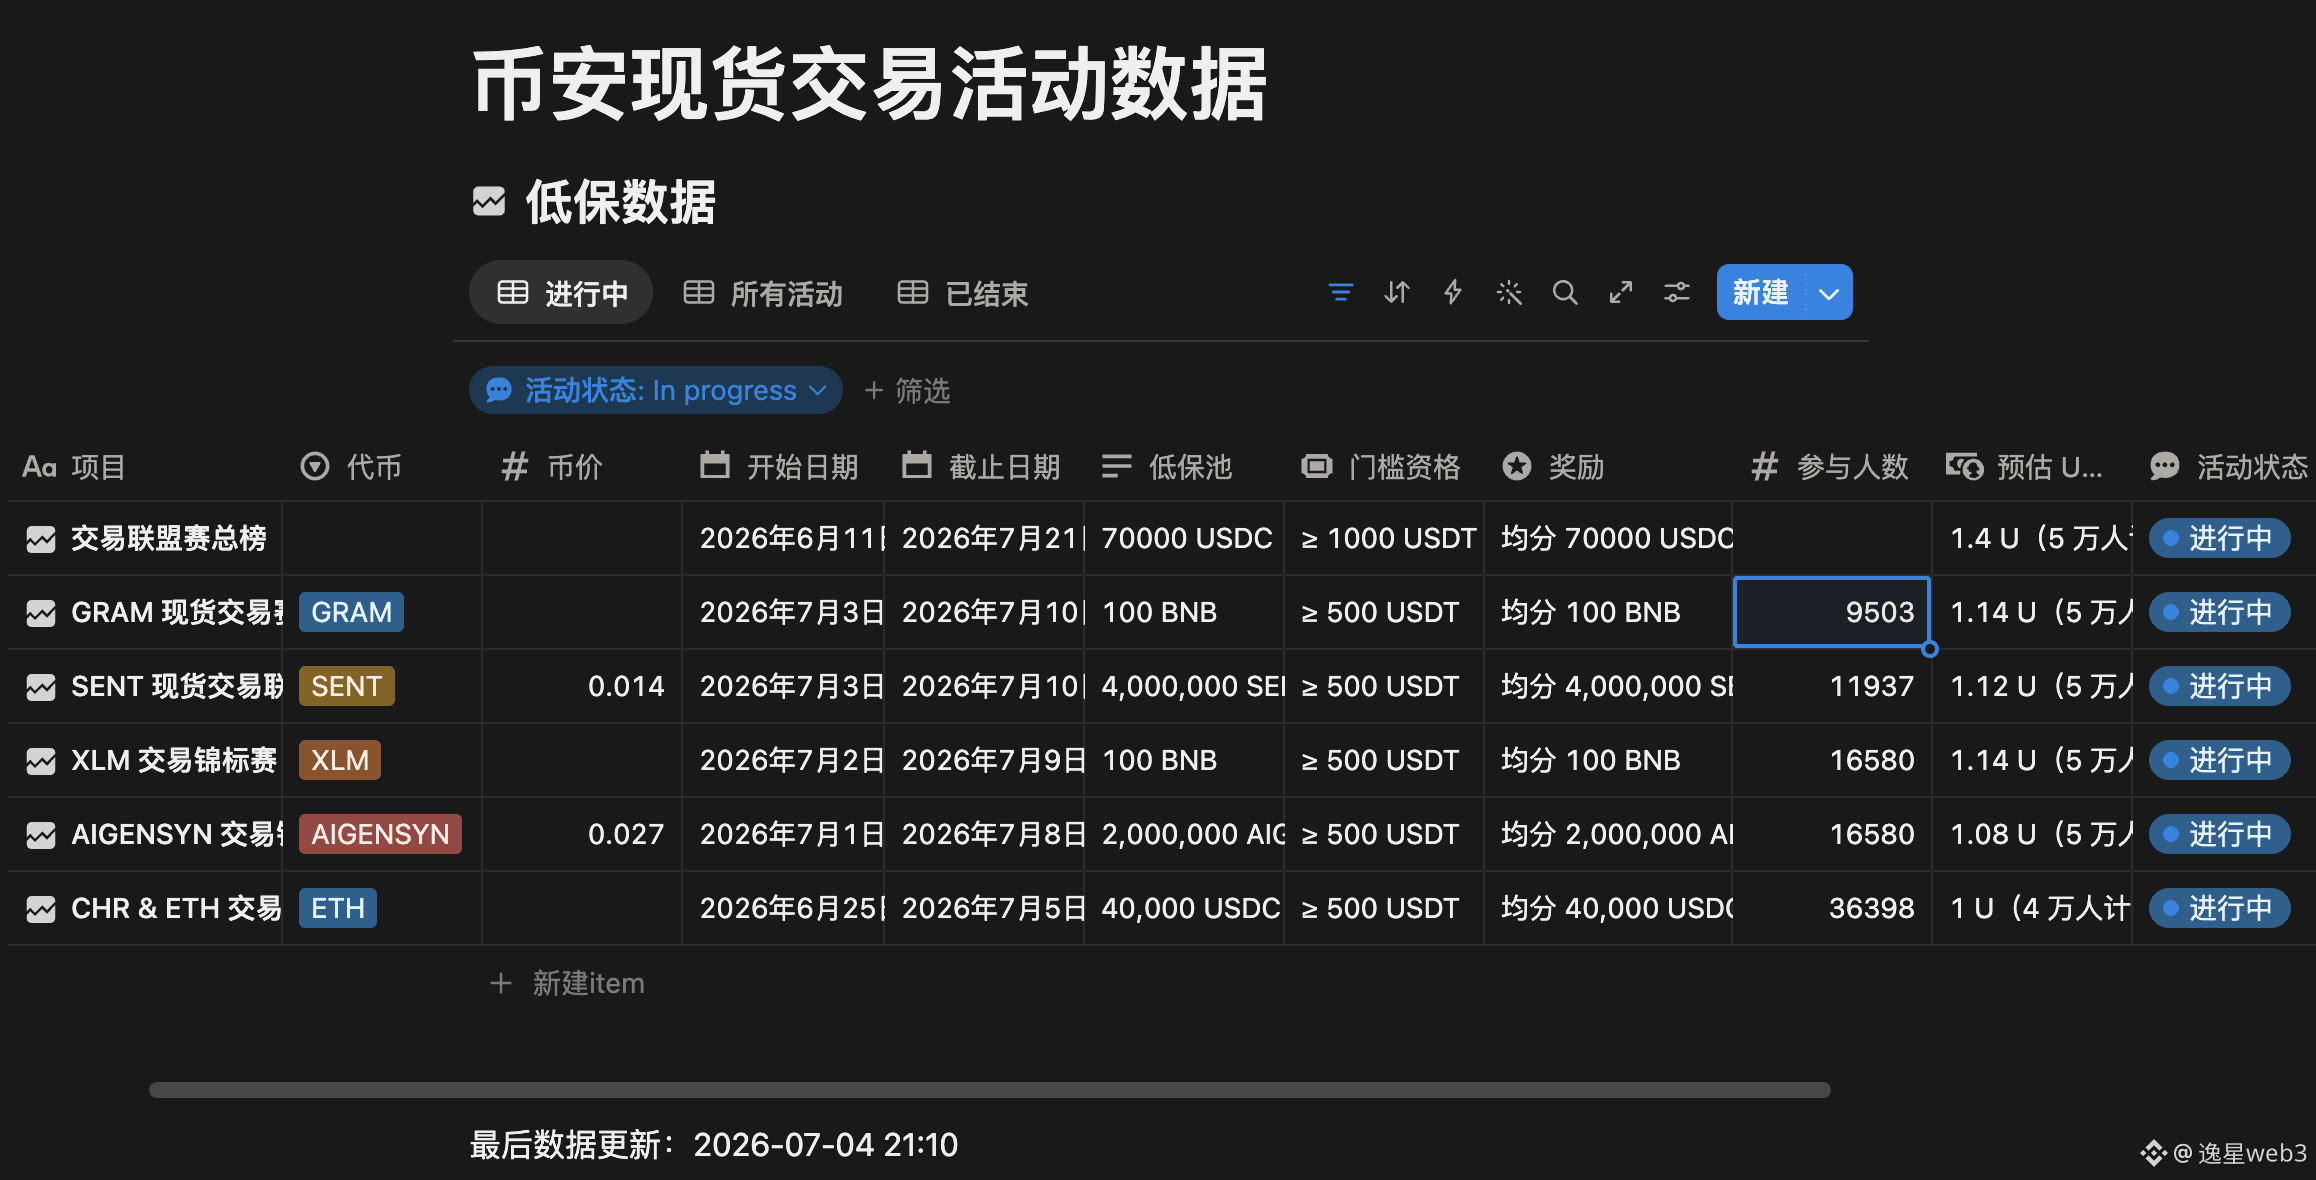Viewport: 2316px width, 1180px height.
Task: Click the 2026年7月9日 end date cell
Action: click(x=984, y=760)
